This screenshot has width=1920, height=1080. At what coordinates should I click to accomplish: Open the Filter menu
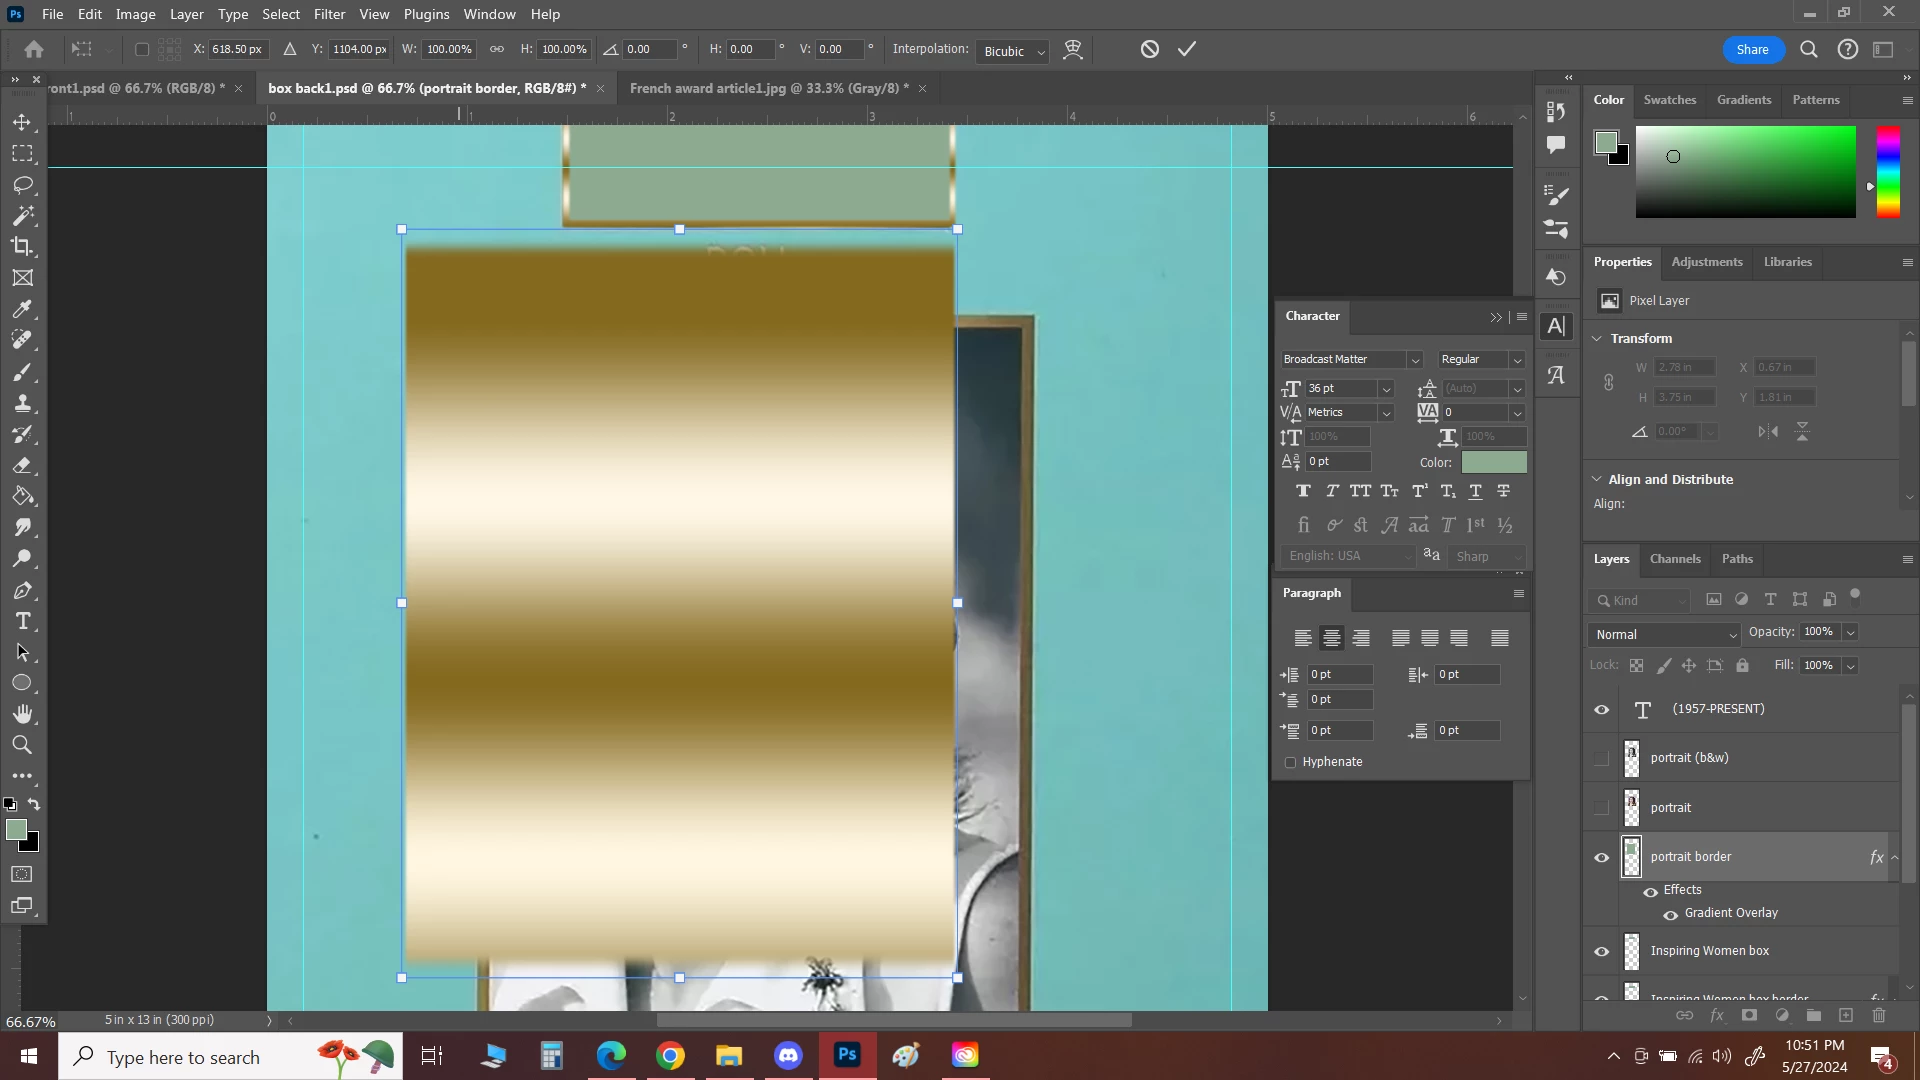pyautogui.click(x=329, y=14)
